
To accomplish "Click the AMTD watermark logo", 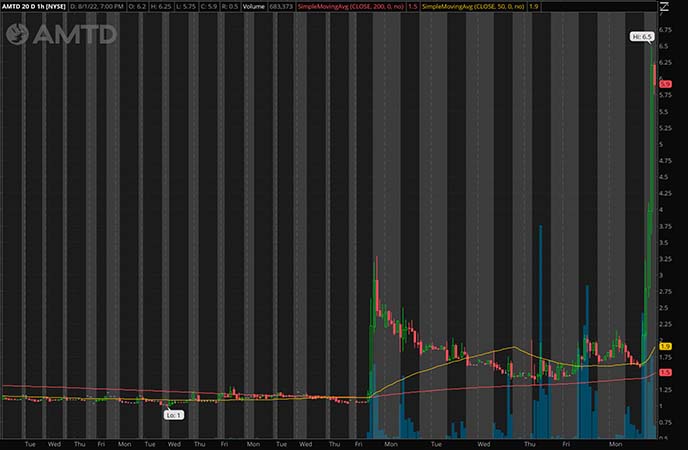I will (x=60, y=34).
